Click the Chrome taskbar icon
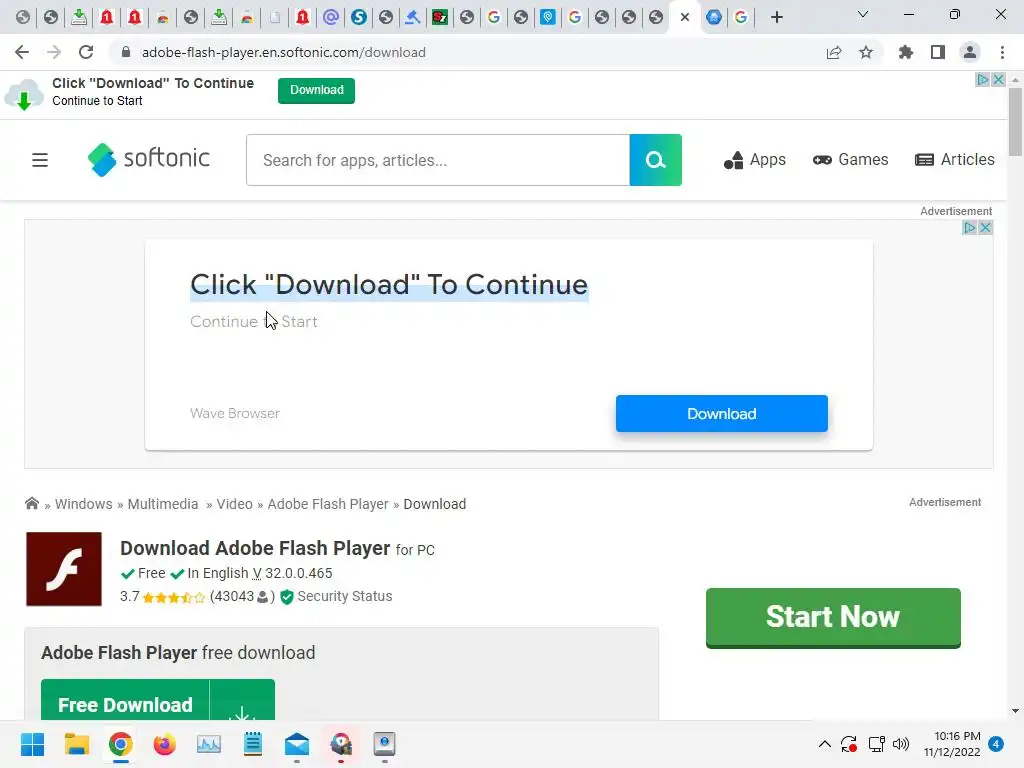Viewport: 1024px width, 768px height. coord(120,744)
